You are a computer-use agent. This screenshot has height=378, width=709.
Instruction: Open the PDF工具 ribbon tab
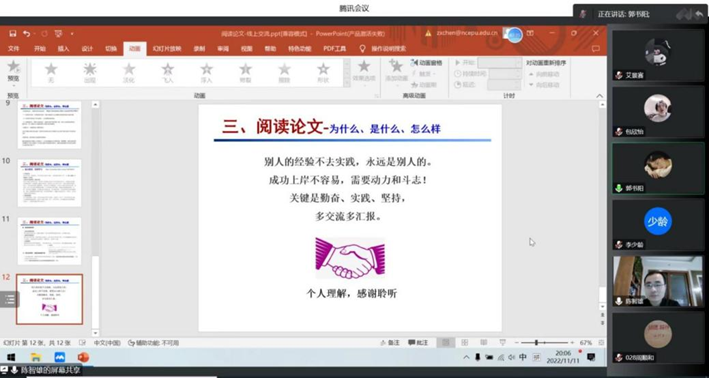[x=335, y=48]
